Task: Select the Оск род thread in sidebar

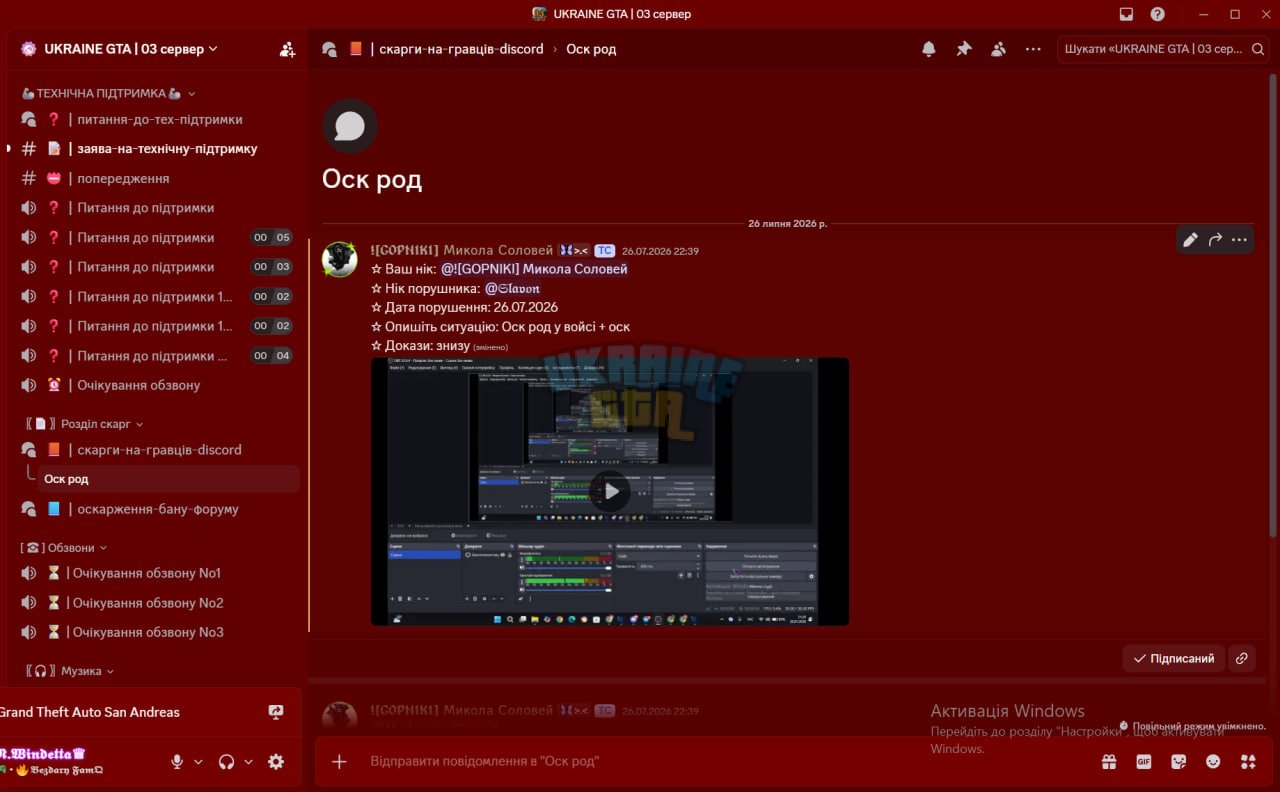Action: [x=168, y=479]
